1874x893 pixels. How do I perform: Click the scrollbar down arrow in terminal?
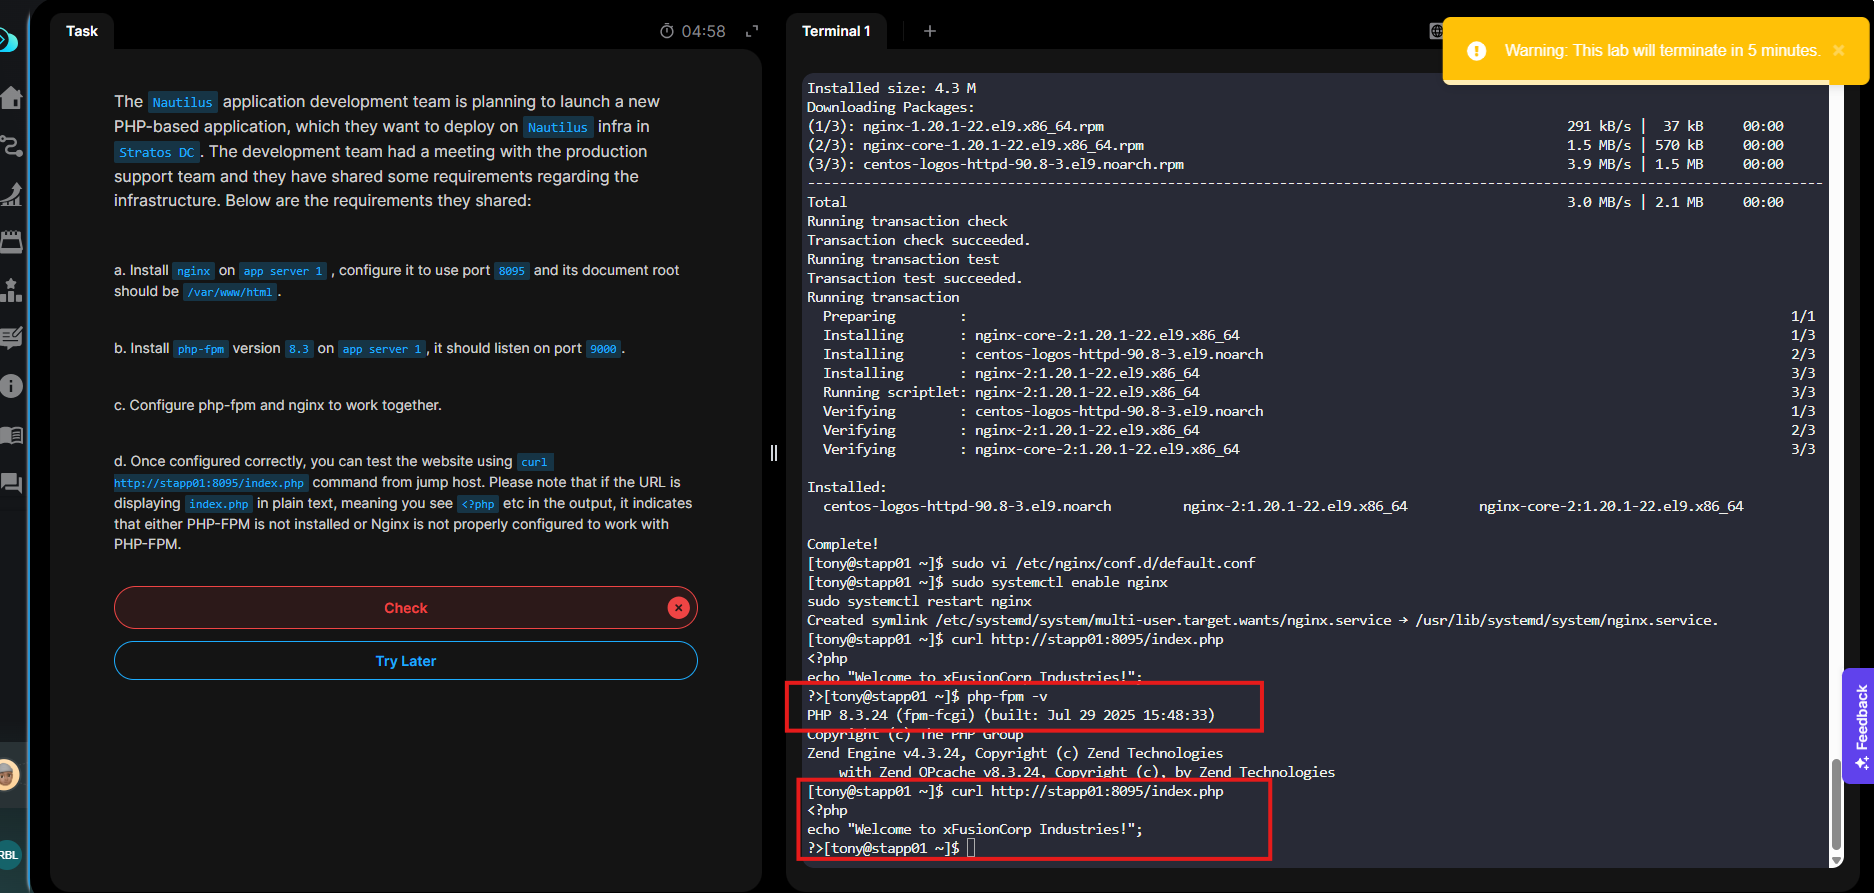pos(1836,860)
